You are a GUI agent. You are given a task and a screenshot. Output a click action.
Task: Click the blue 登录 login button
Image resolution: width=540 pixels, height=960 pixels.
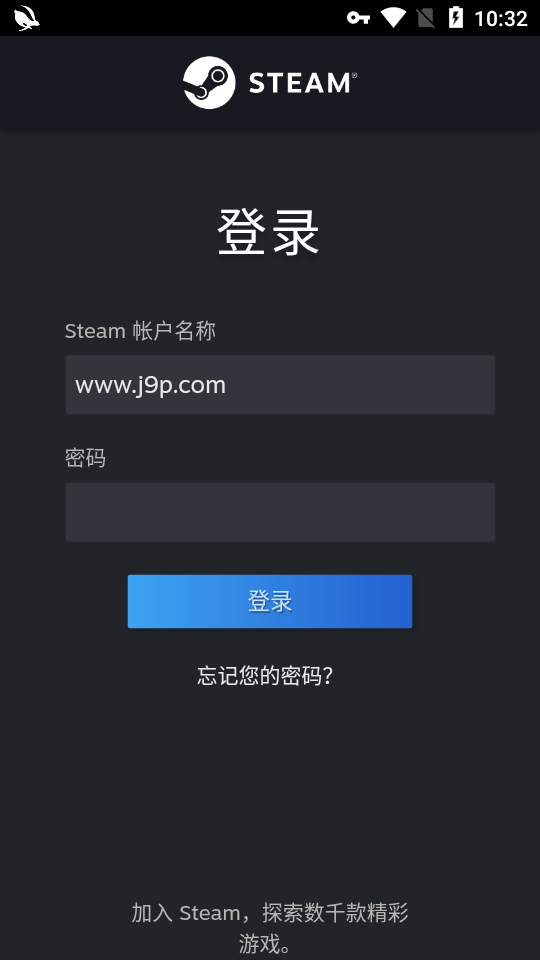click(270, 601)
